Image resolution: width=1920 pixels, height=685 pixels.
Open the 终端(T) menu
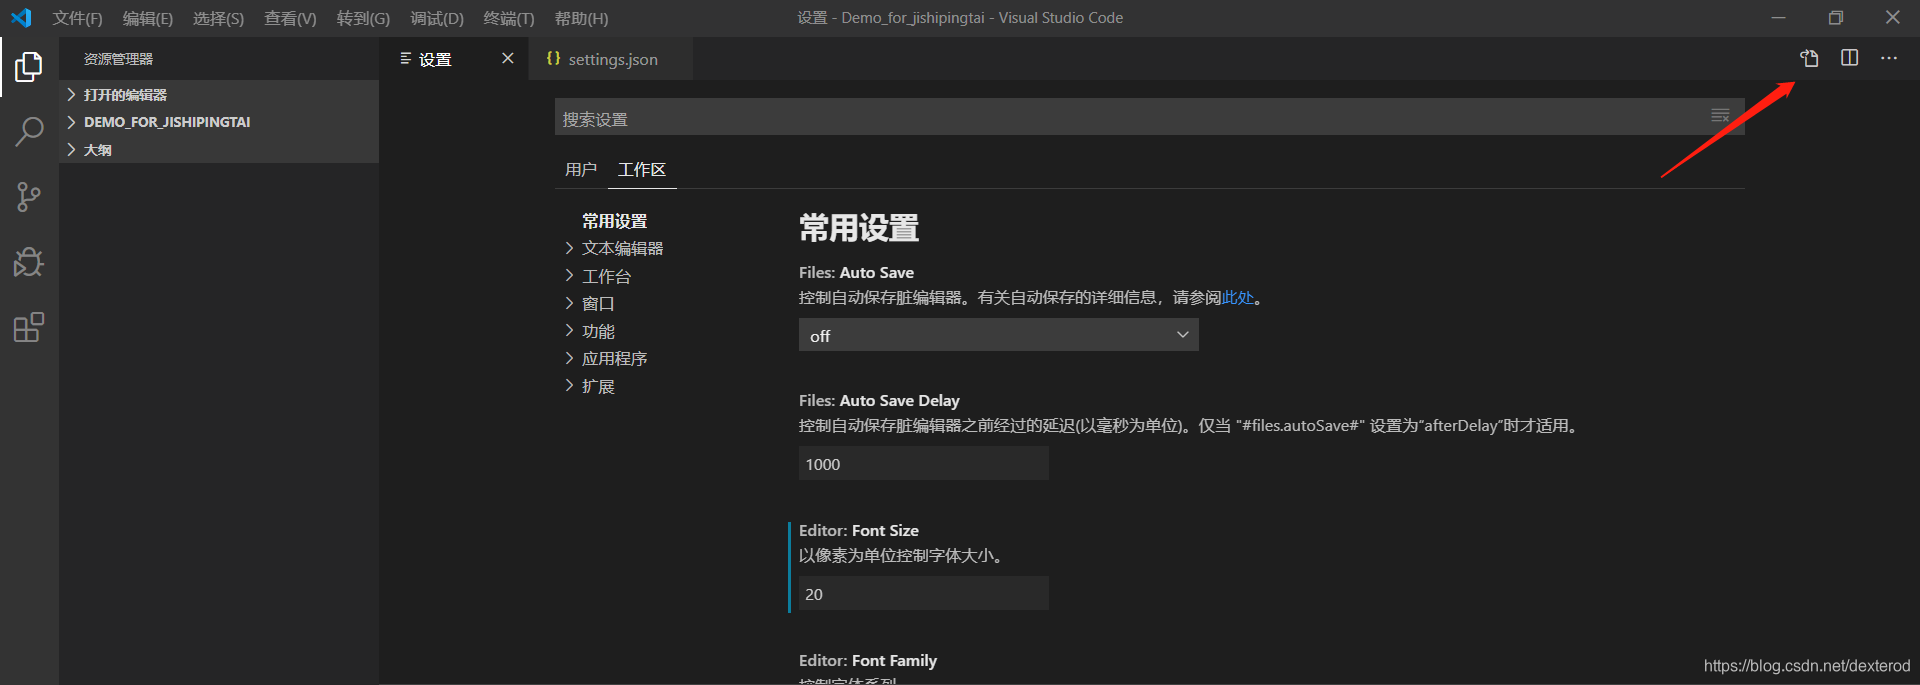pyautogui.click(x=509, y=18)
